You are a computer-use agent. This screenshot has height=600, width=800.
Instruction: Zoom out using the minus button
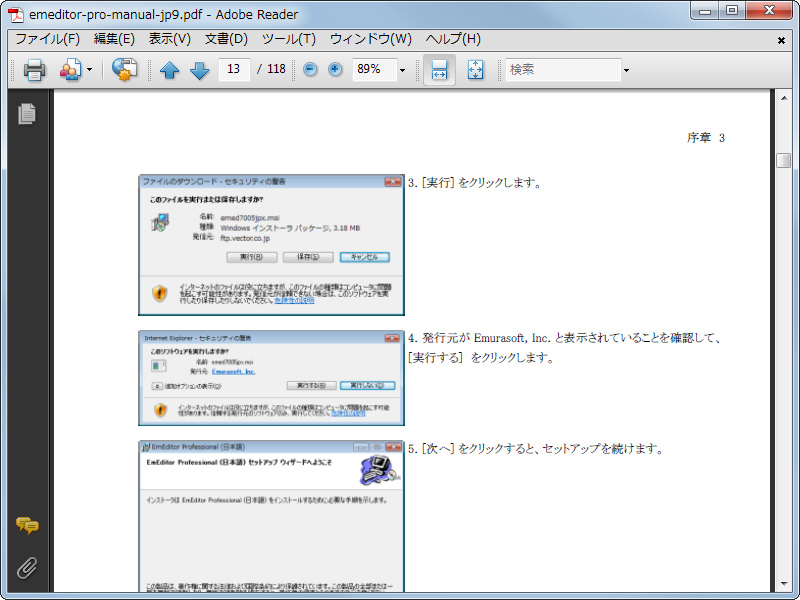pos(309,70)
